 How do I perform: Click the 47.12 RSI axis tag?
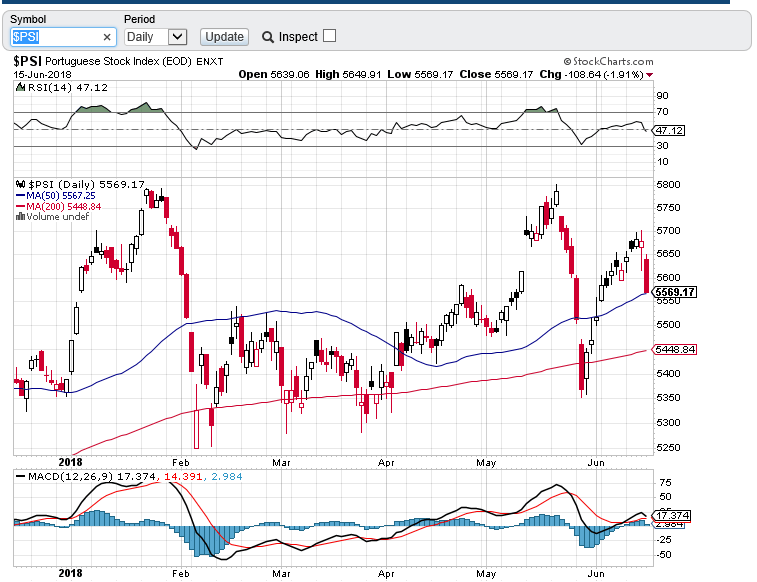(x=669, y=130)
